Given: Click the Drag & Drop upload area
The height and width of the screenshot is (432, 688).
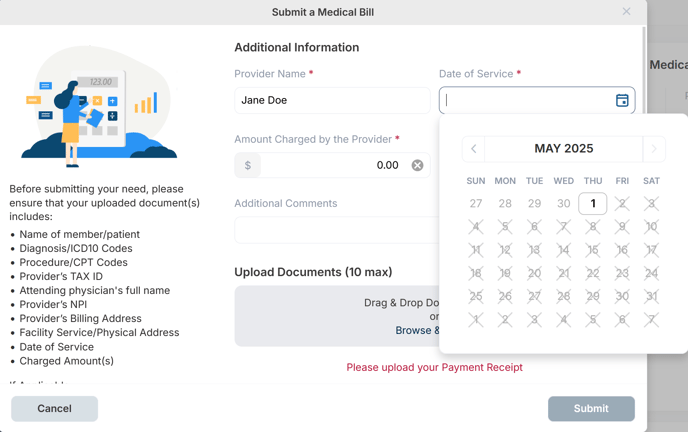Looking at the screenshot, I should 337,316.
